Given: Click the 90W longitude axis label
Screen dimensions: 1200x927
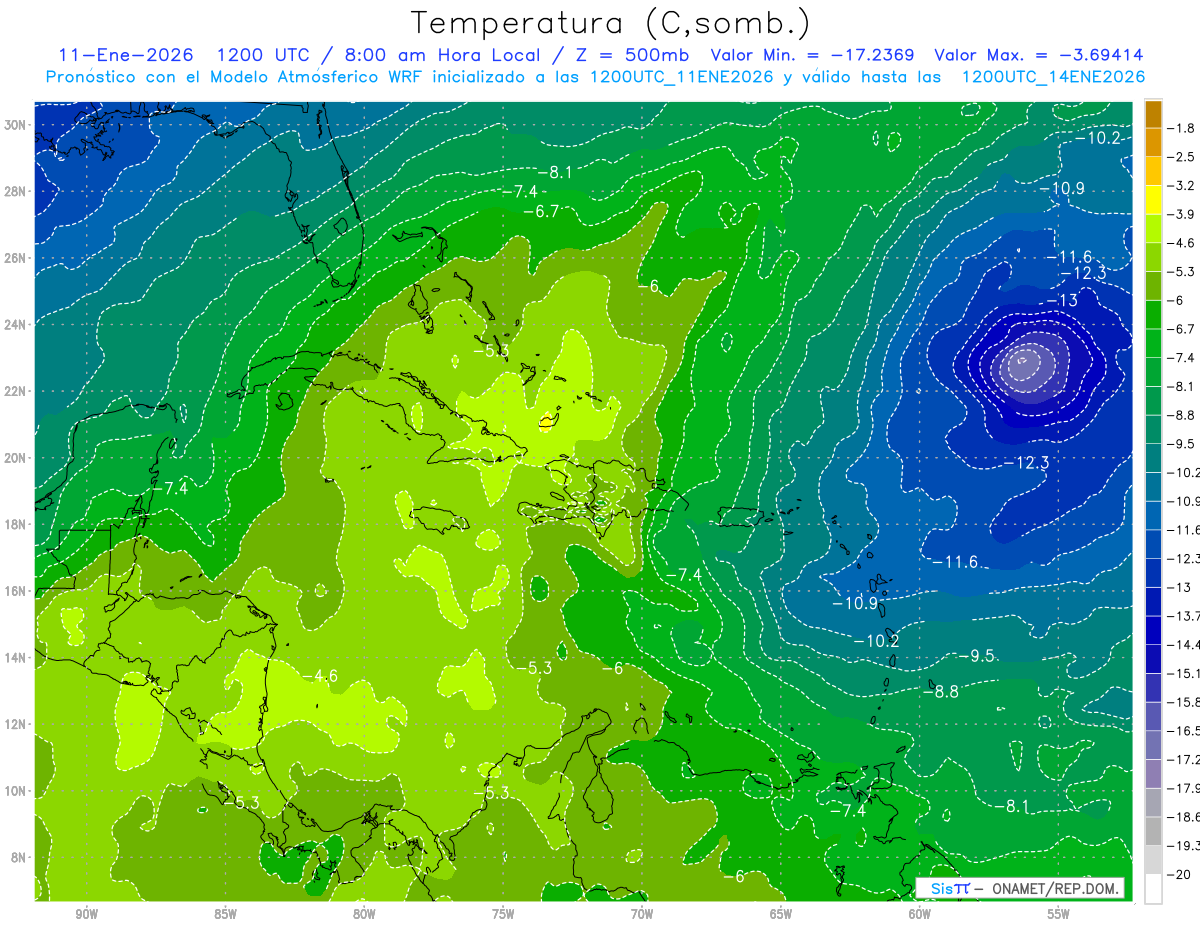Looking at the screenshot, I should click(x=86, y=914).
